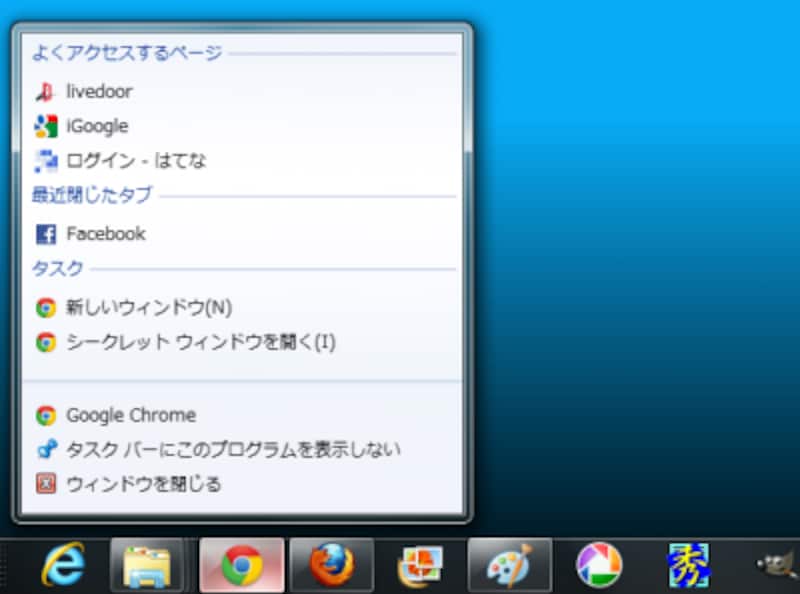Click the GIMP taskbar icon
Image resolution: width=800 pixels, height=594 pixels.
point(778,565)
